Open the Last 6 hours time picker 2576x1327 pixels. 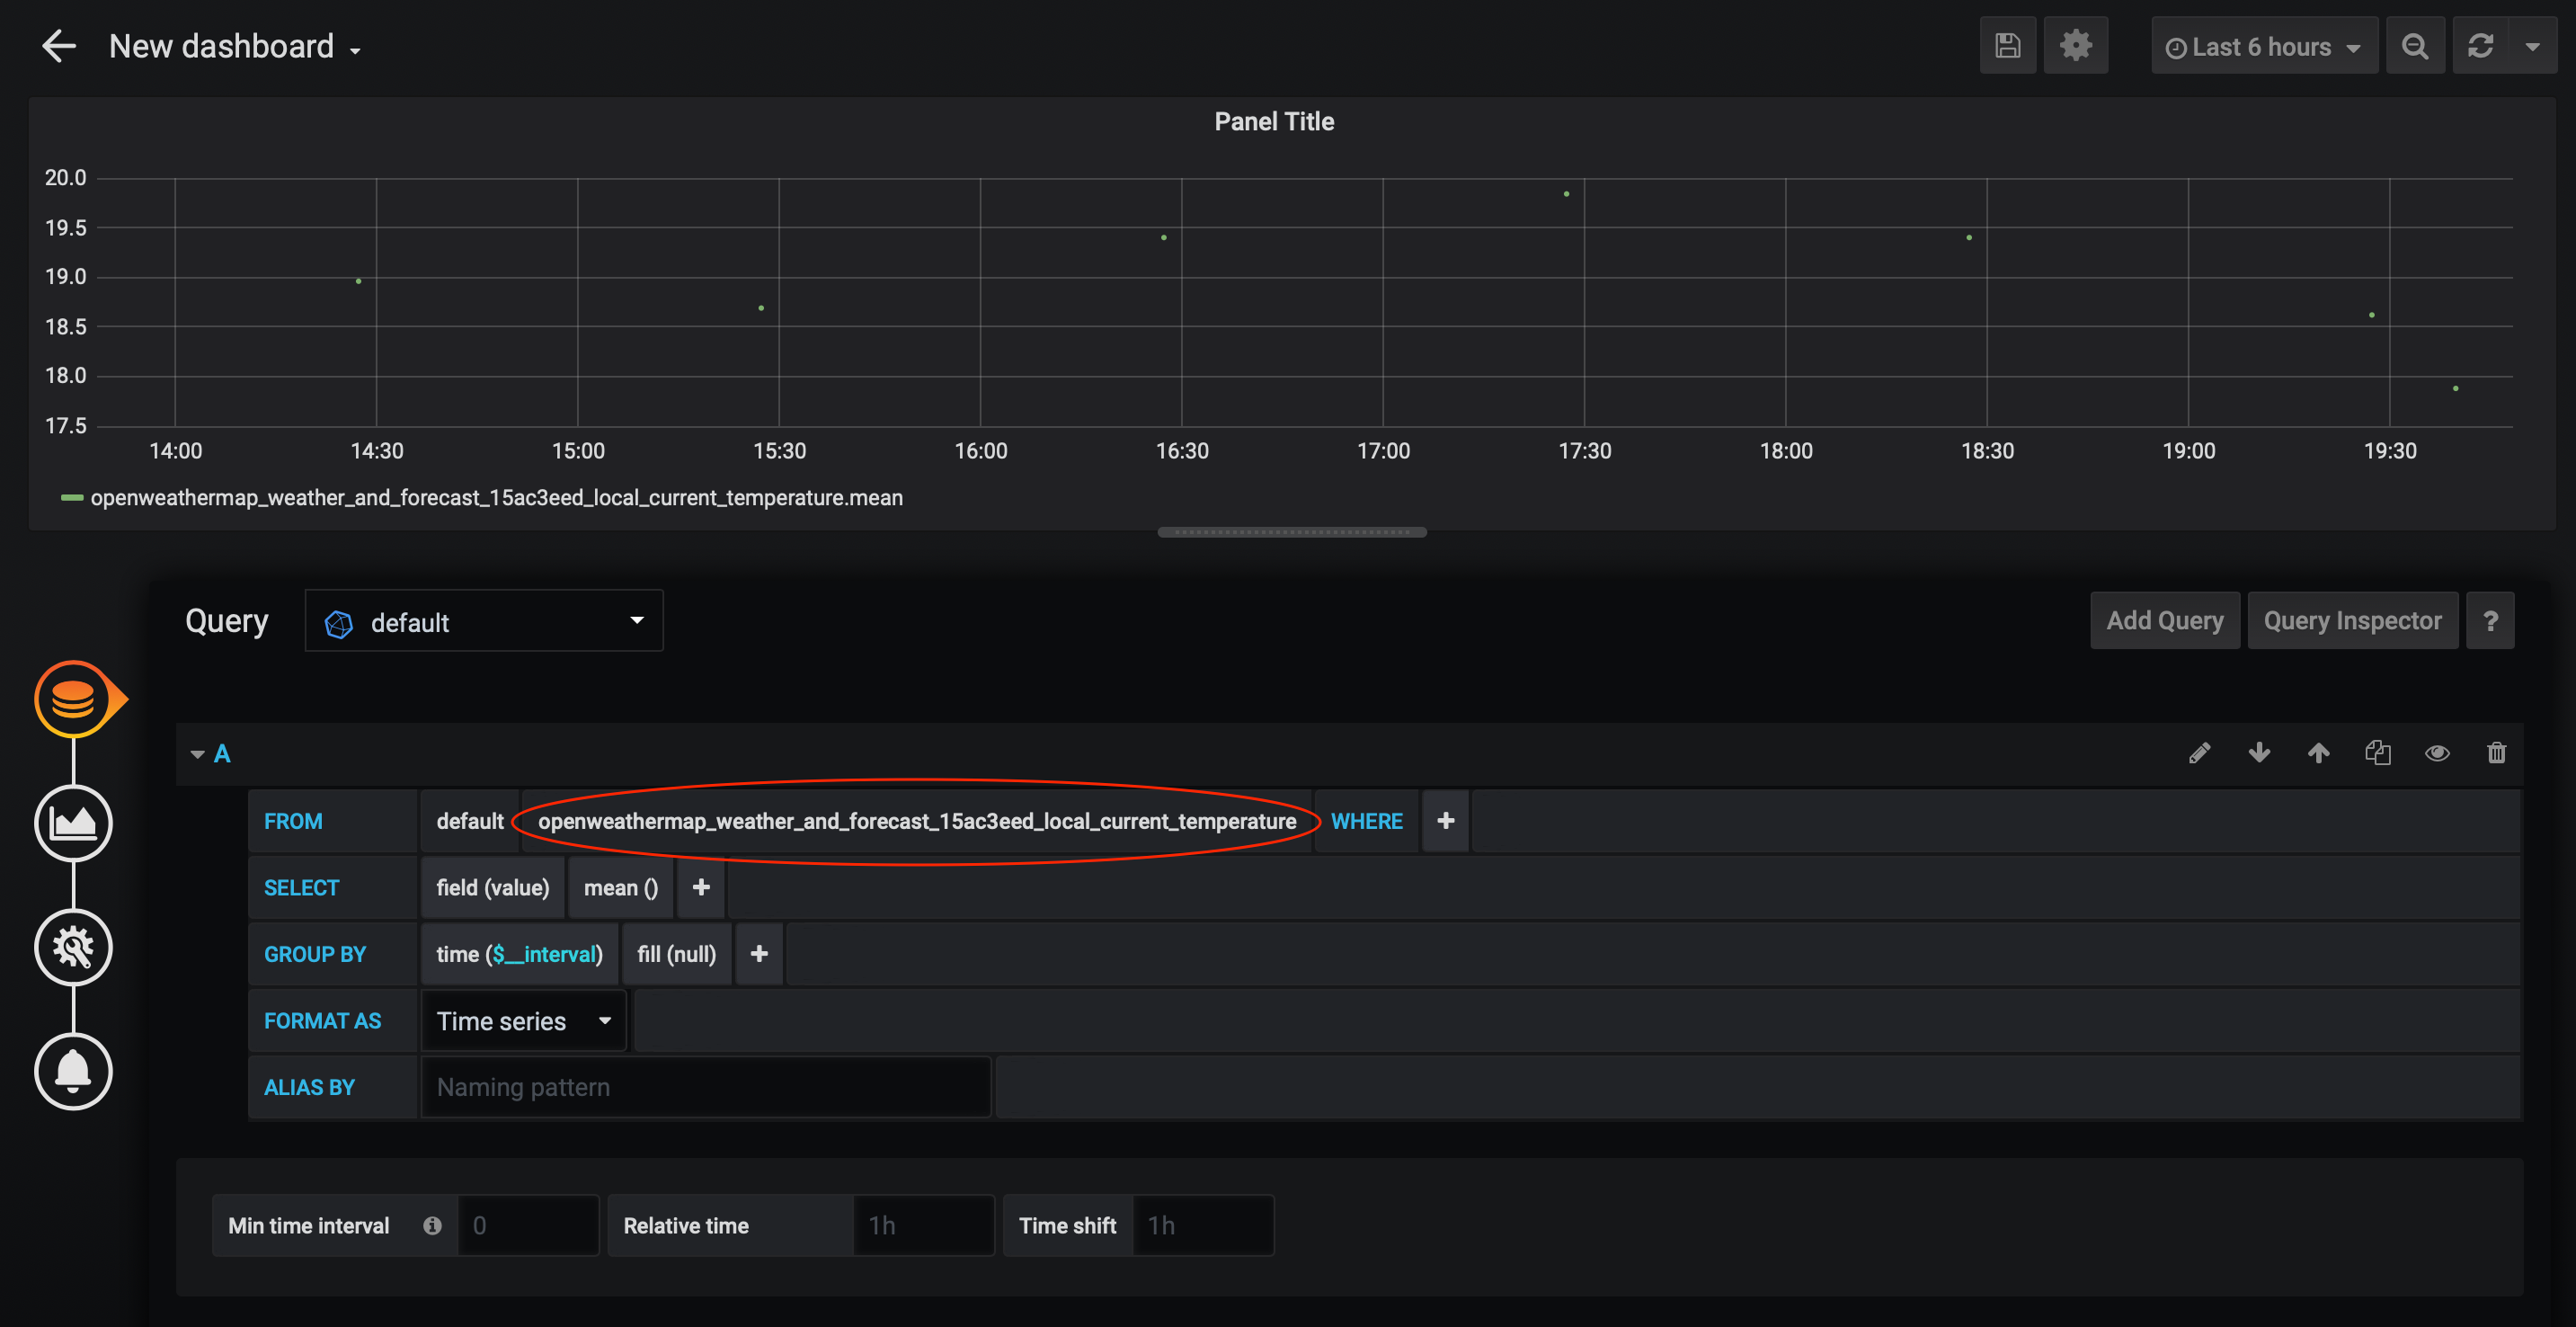pos(2263,47)
